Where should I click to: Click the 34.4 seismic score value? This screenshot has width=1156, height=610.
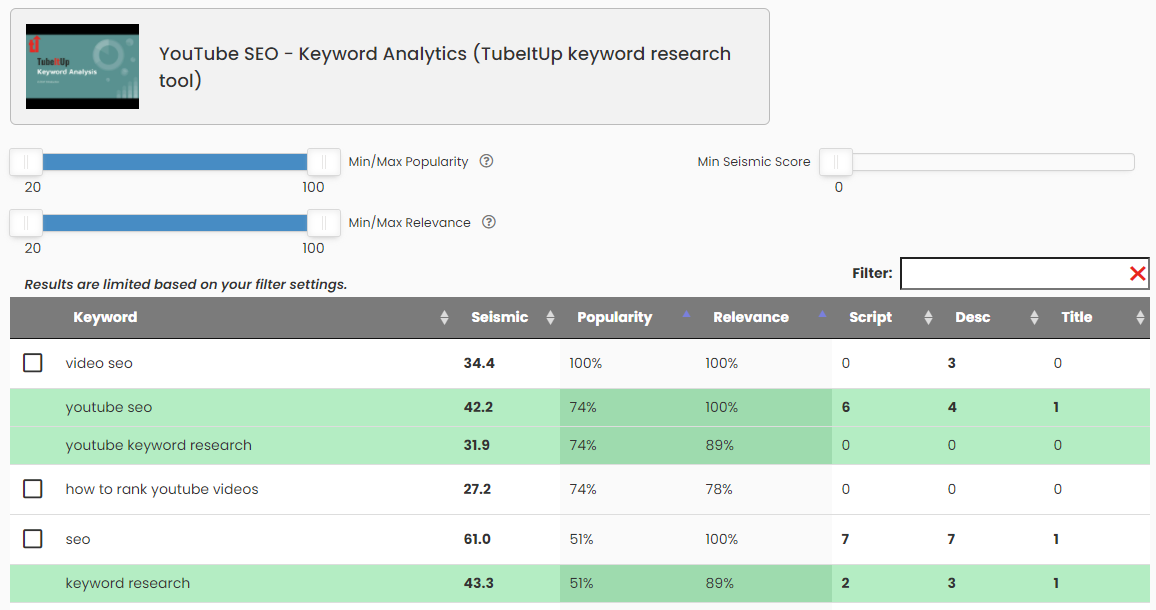point(479,363)
